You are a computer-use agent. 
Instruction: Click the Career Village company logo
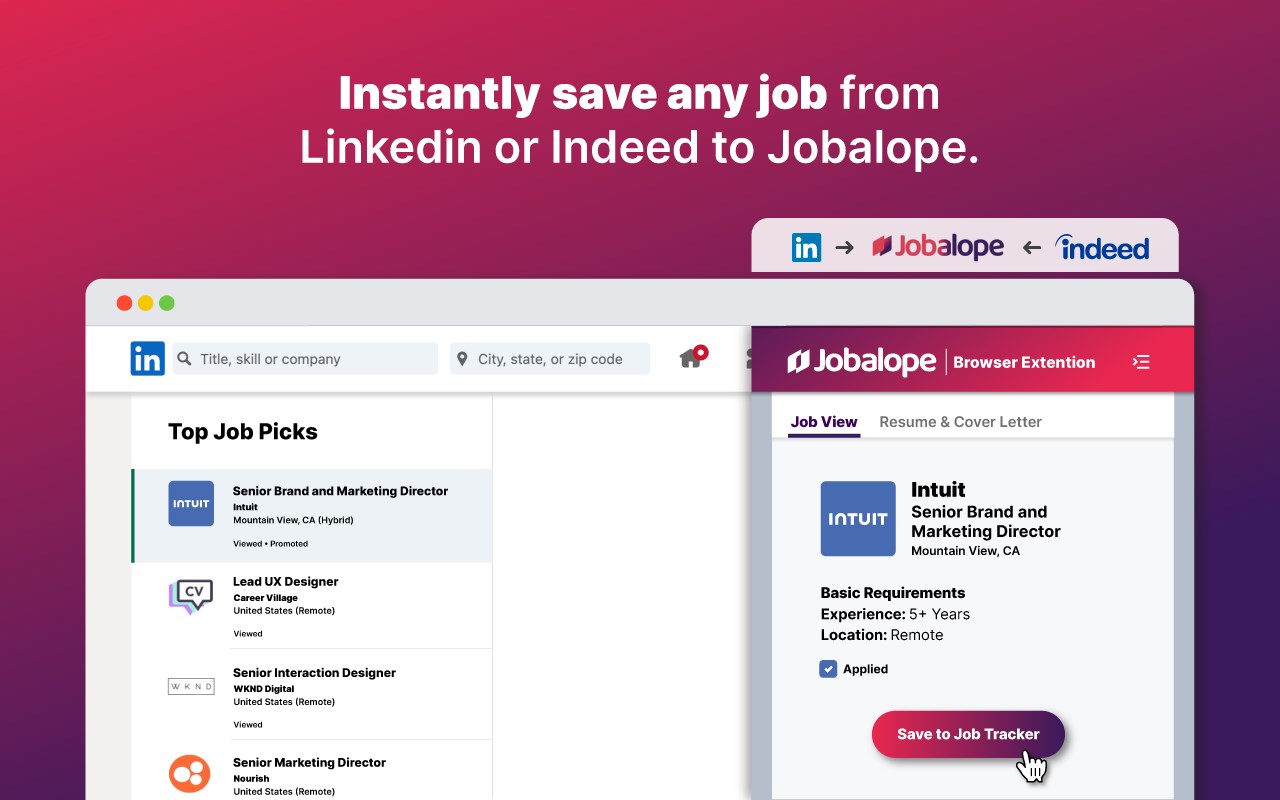(x=190, y=596)
